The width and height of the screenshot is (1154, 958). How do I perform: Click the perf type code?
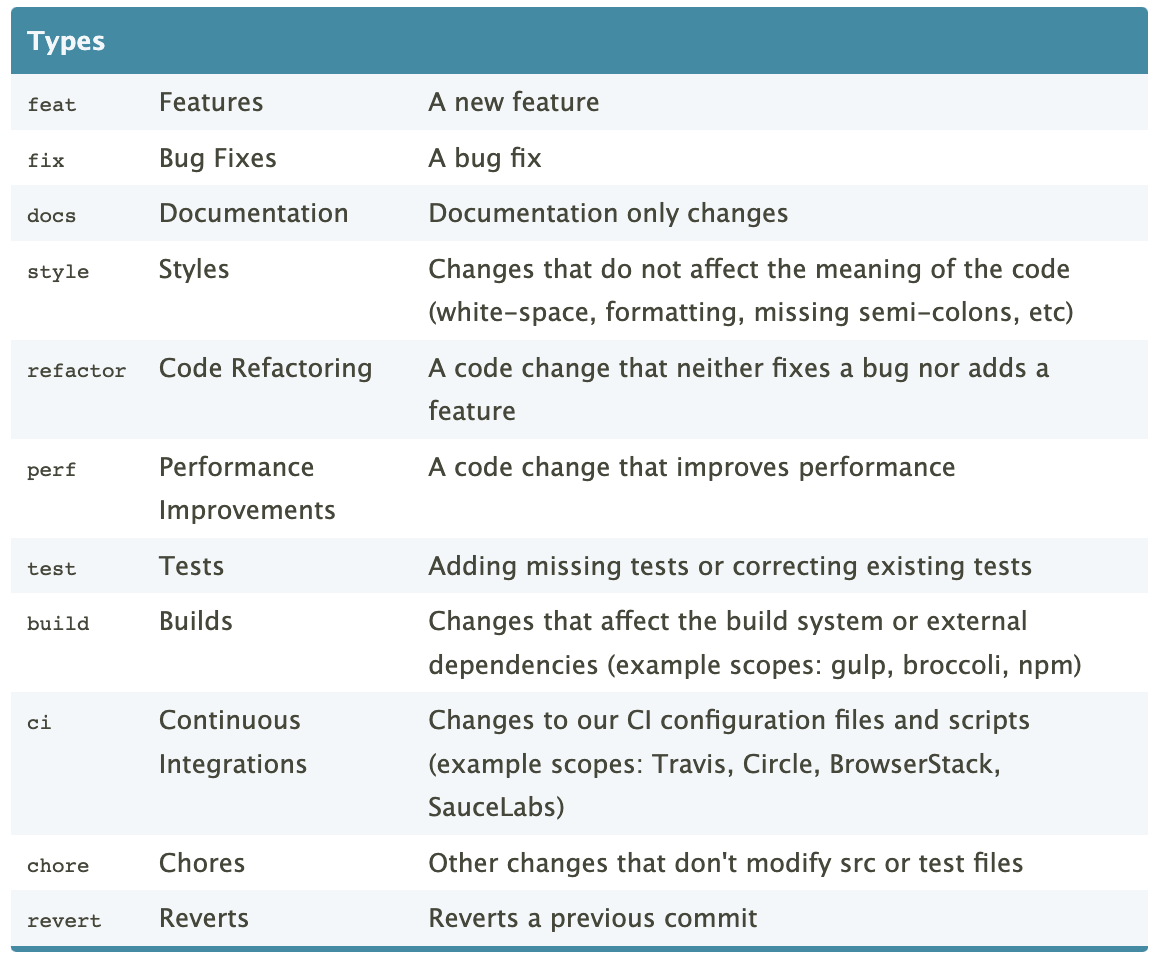(52, 470)
